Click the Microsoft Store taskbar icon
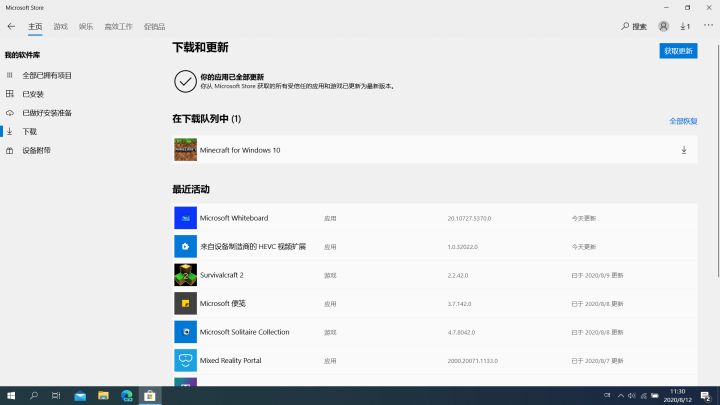 pos(150,396)
